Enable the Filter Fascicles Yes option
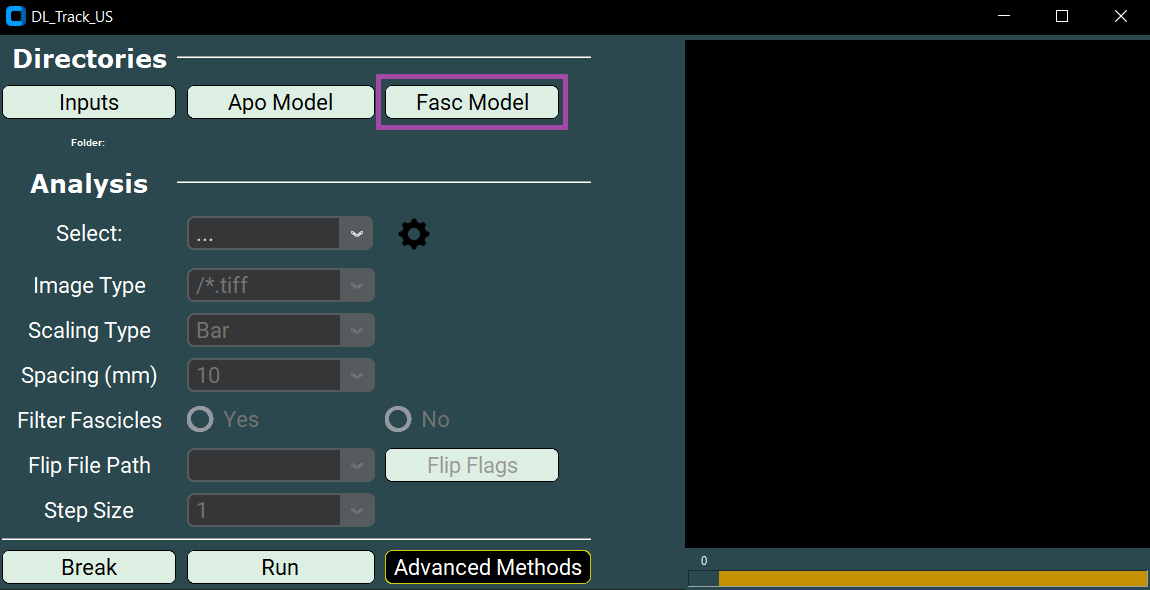Screen dimensions: 1150x590 click(199, 419)
